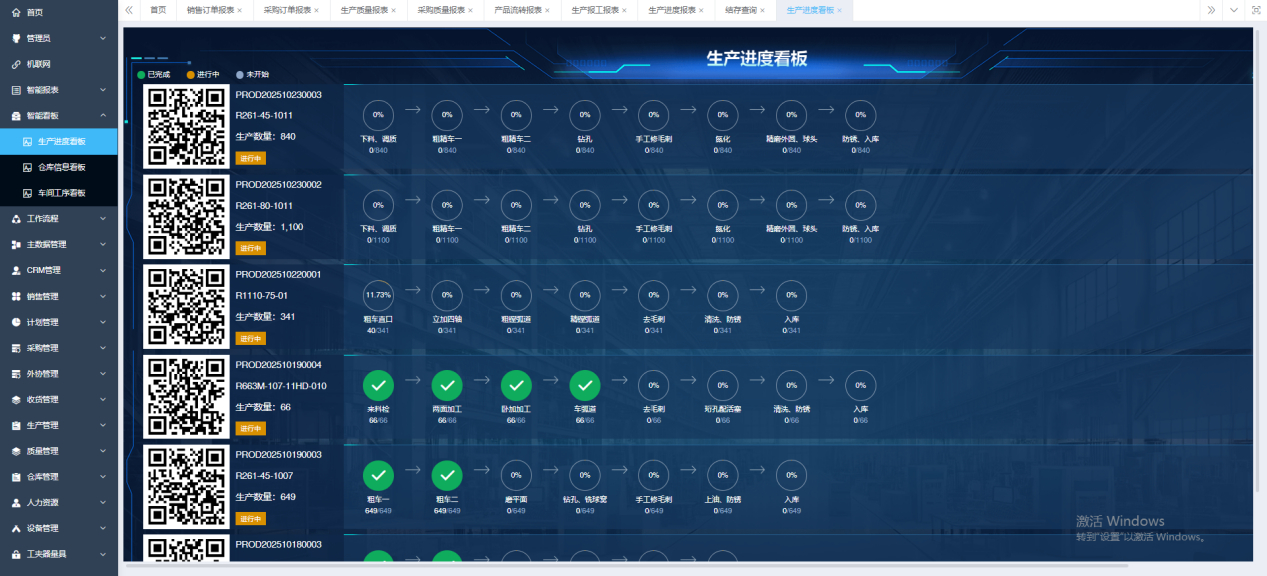Click the green checkmark above 来料检
Image resolution: width=1267 pixels, height=576 pixels.
click(378, 386)
